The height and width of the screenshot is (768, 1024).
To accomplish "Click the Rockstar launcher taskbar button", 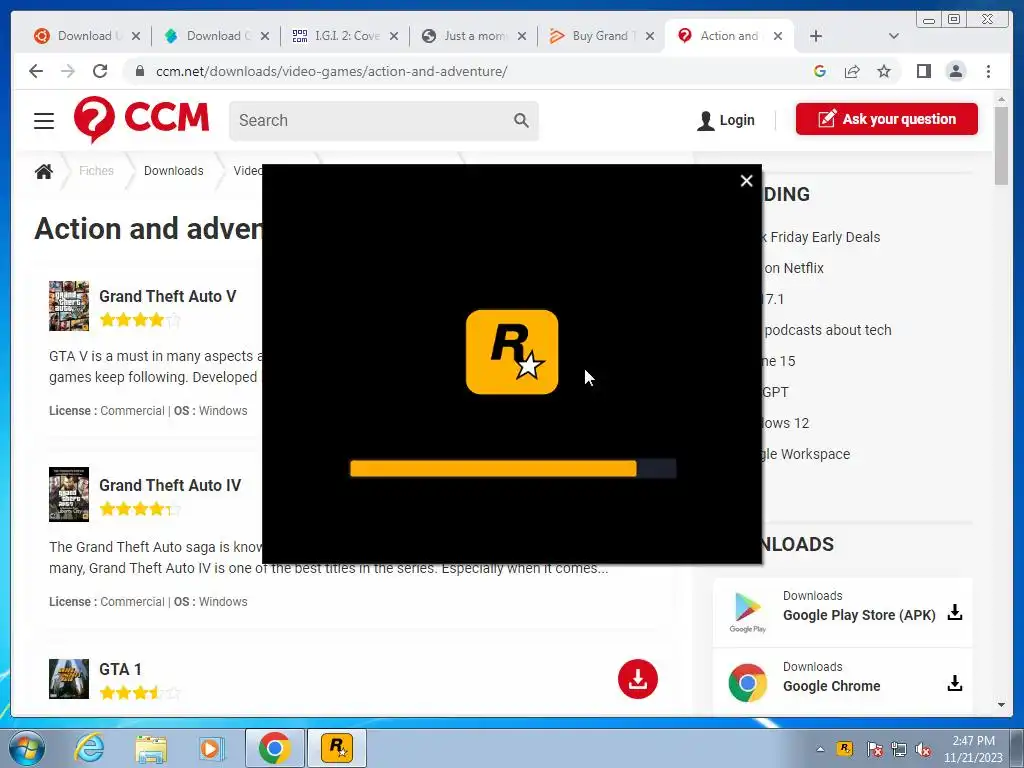I will [337, 748].
